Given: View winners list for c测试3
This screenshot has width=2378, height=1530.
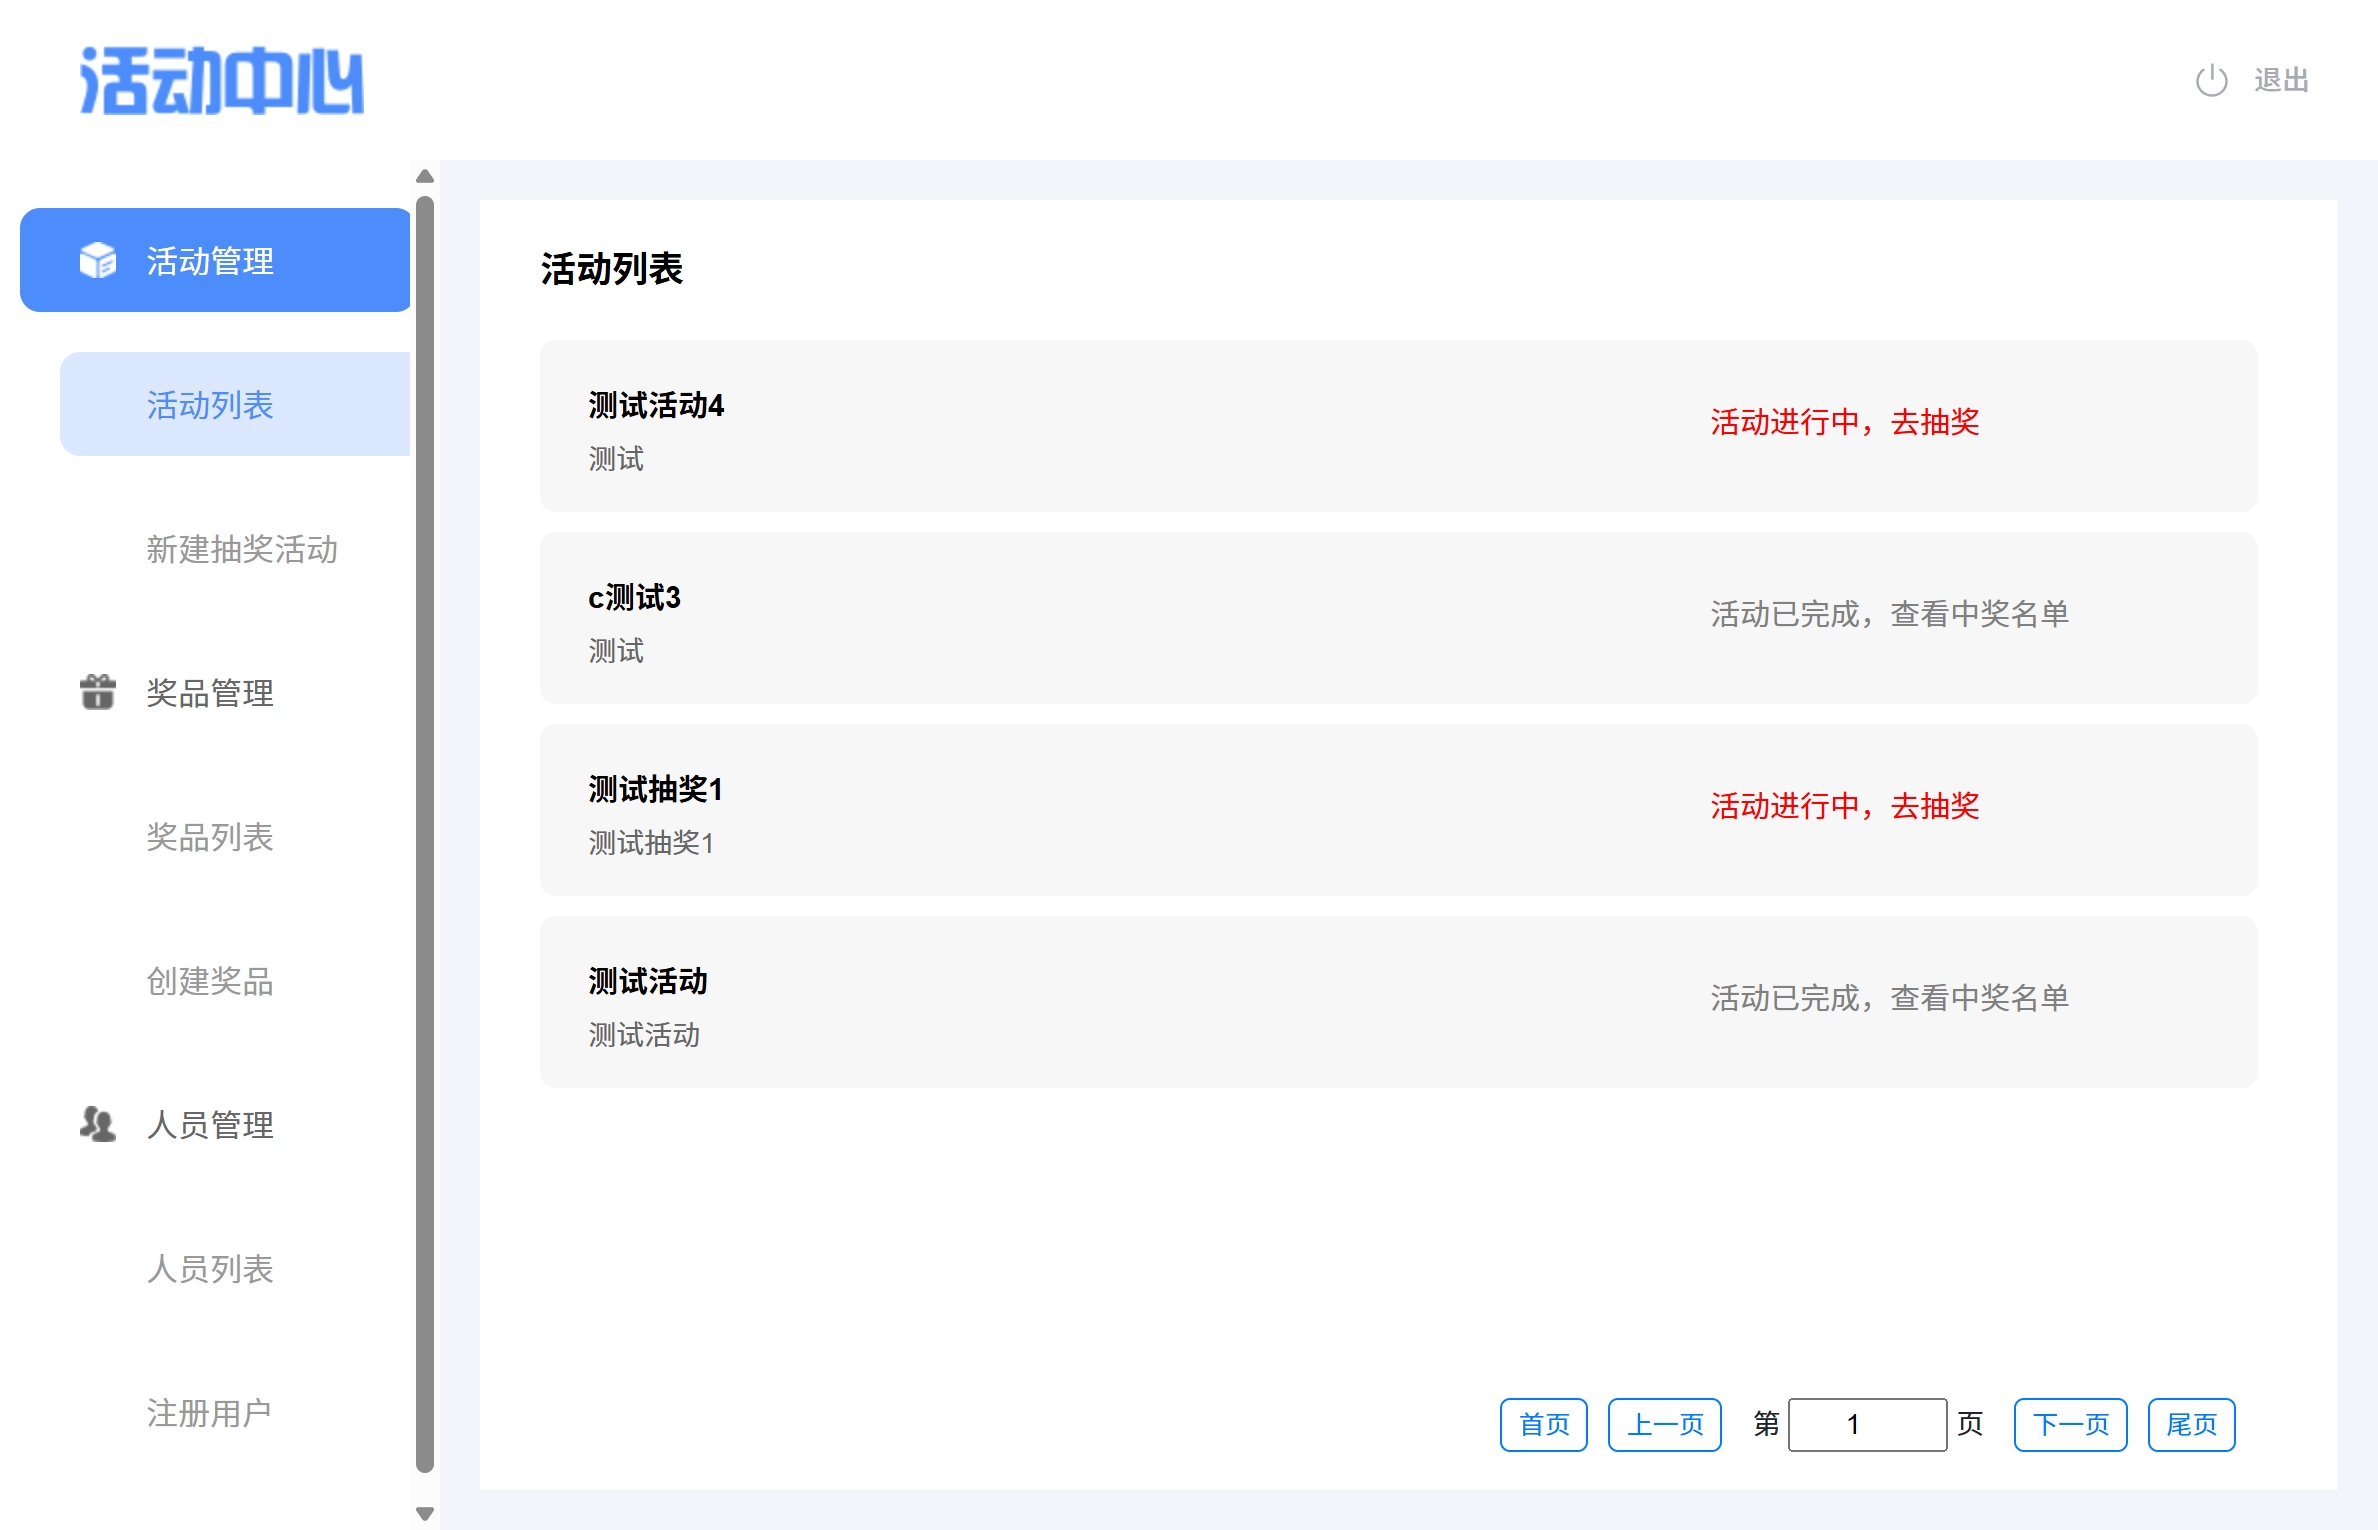Looking at the screenshot, I should (x=1978, y=614).
